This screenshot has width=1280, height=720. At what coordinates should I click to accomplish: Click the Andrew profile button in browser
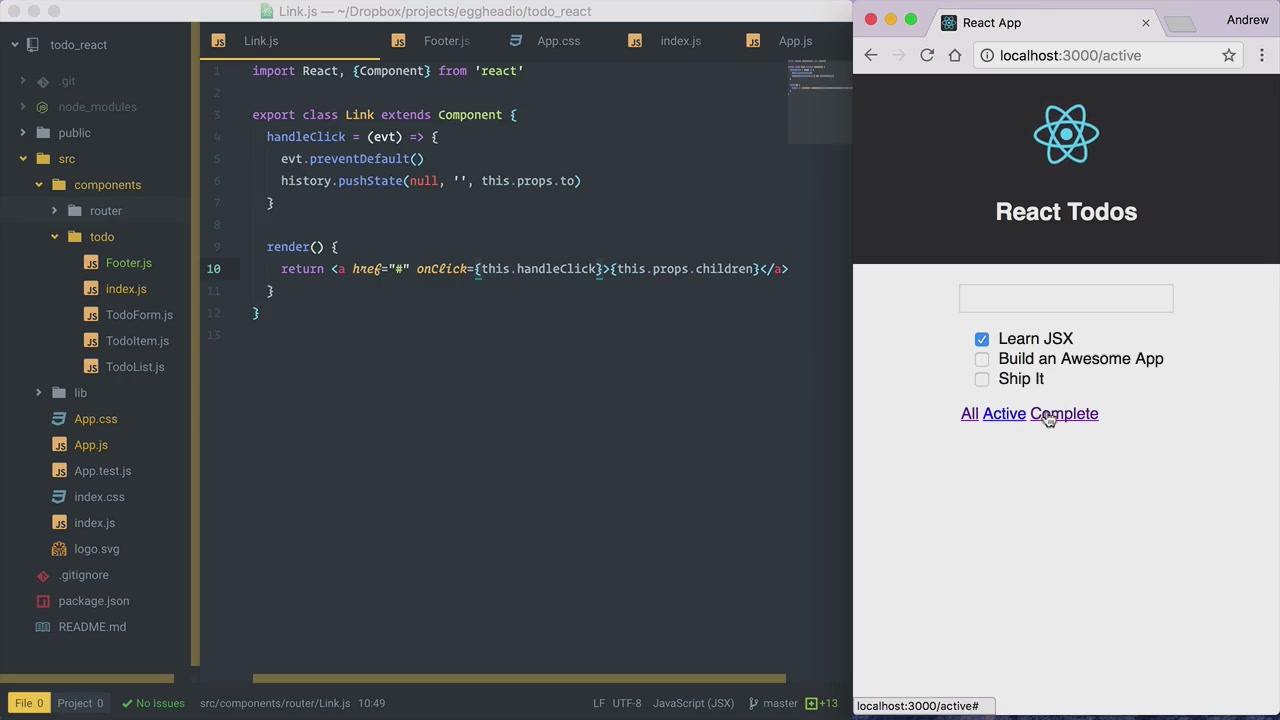point(1248,20)
